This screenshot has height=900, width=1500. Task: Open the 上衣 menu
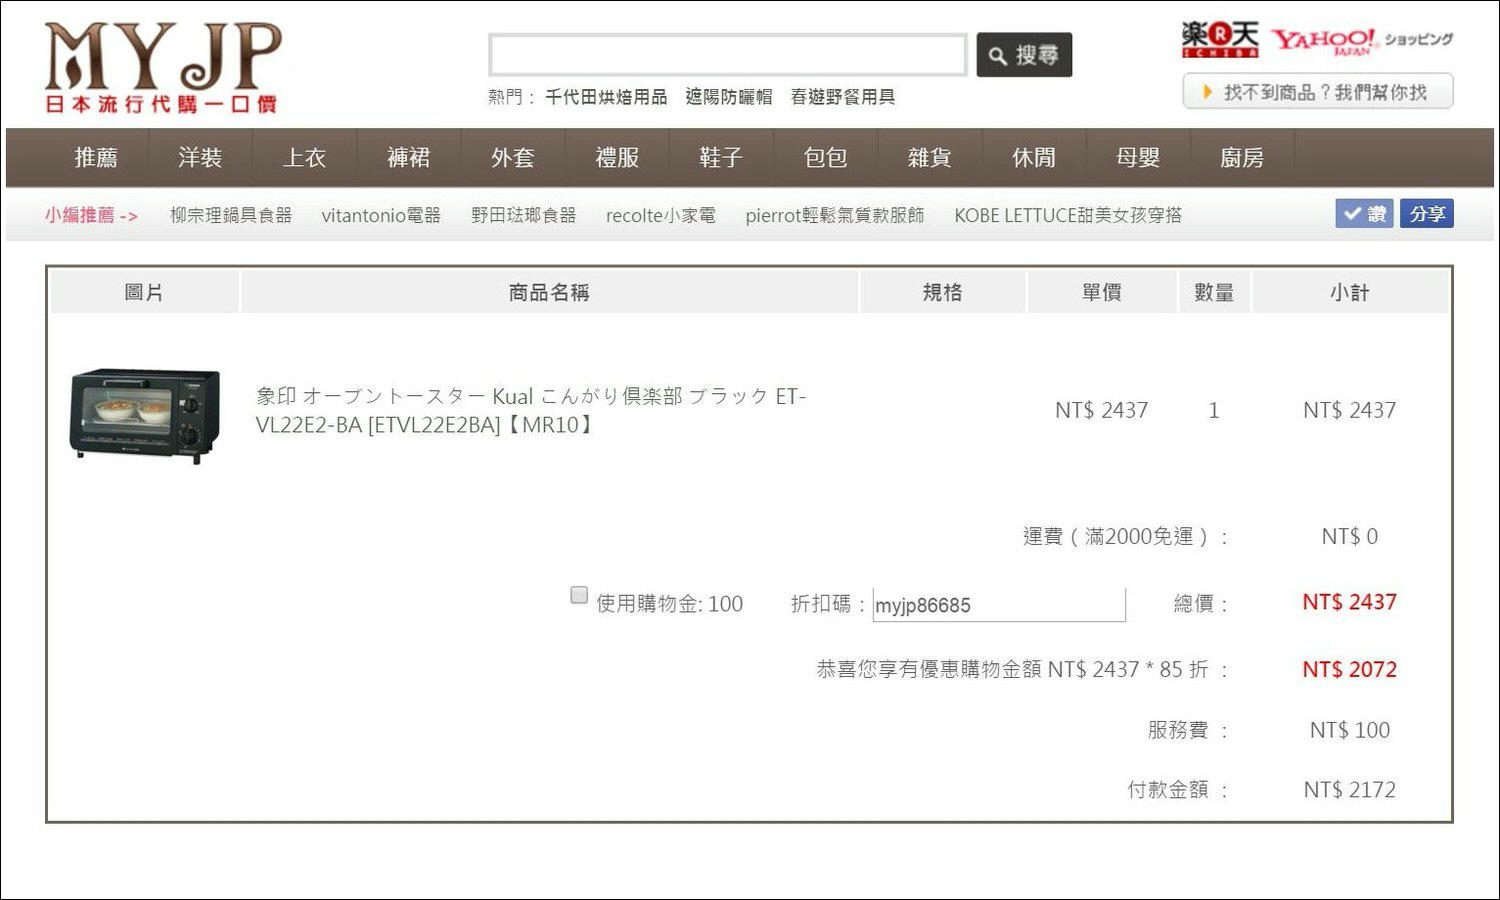click(304, 158)
